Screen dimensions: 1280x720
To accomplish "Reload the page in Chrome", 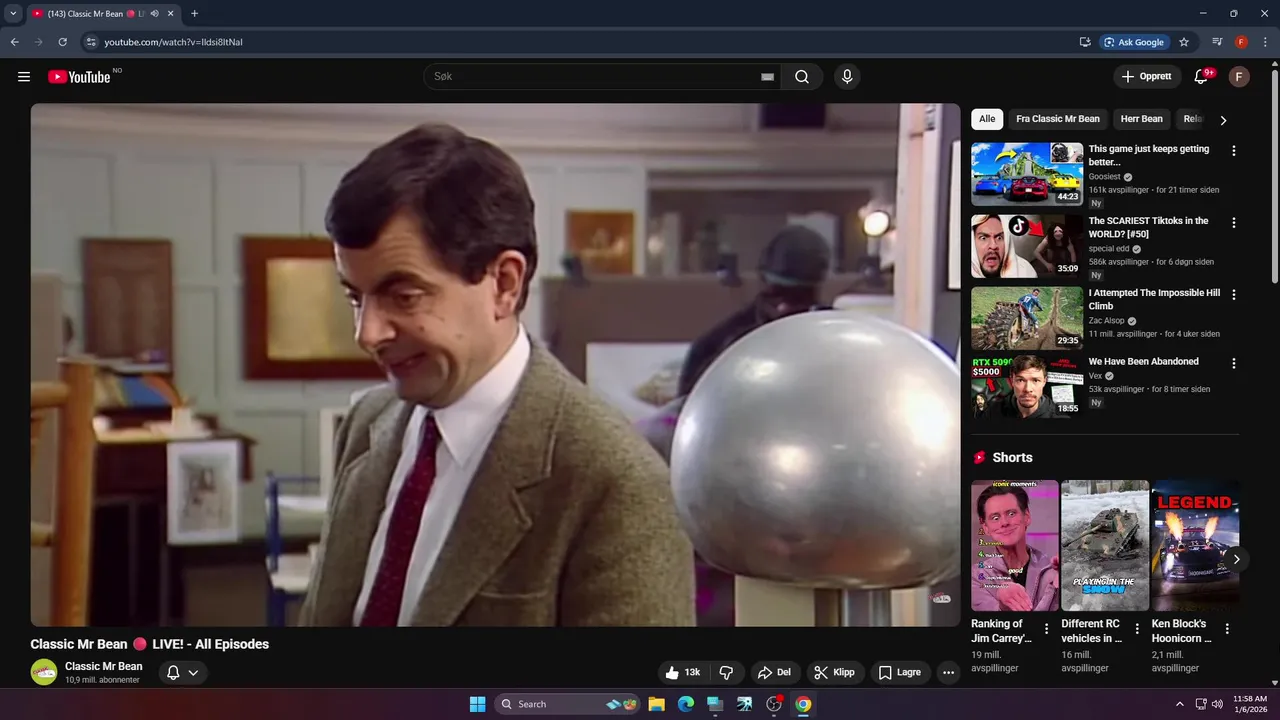I will click(x=62, y=42).
